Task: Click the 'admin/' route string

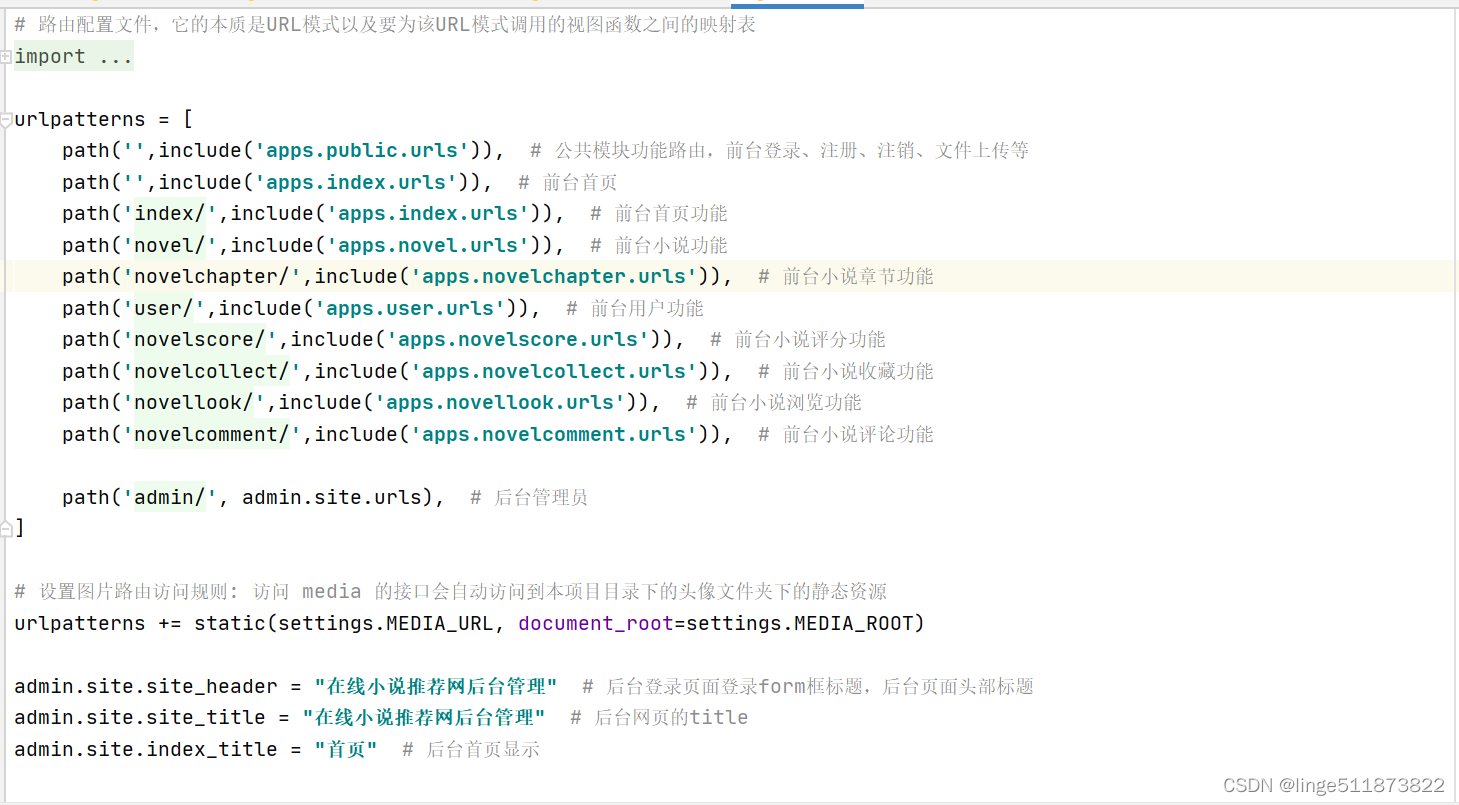Action: (170, 497)
